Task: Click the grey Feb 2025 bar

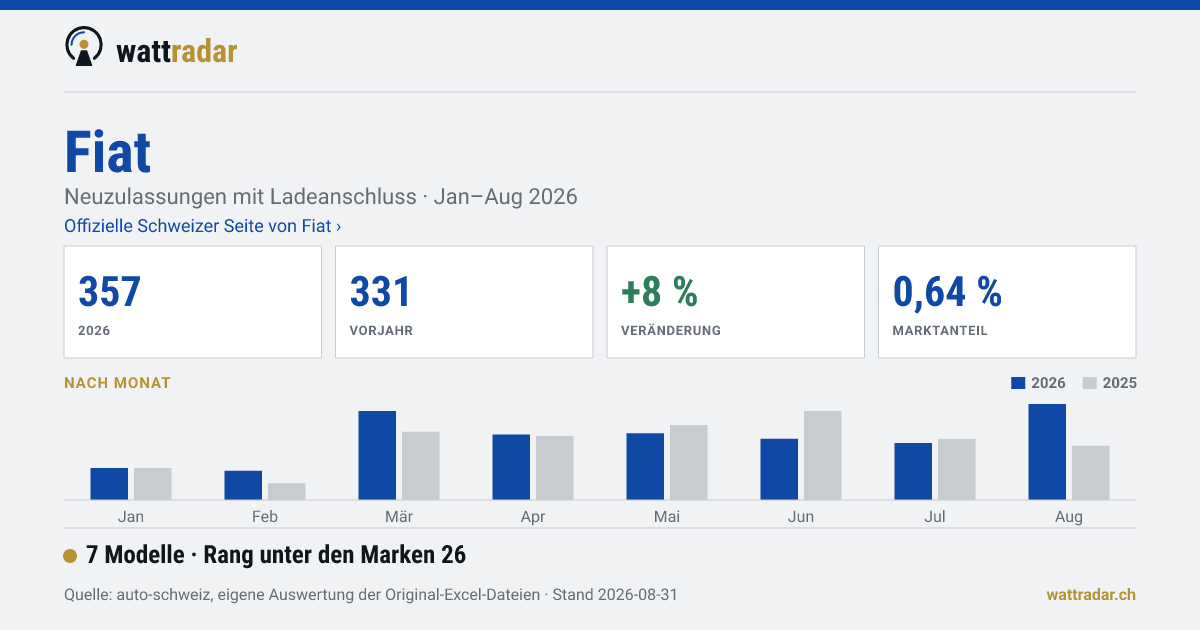Action: point(287,491)
